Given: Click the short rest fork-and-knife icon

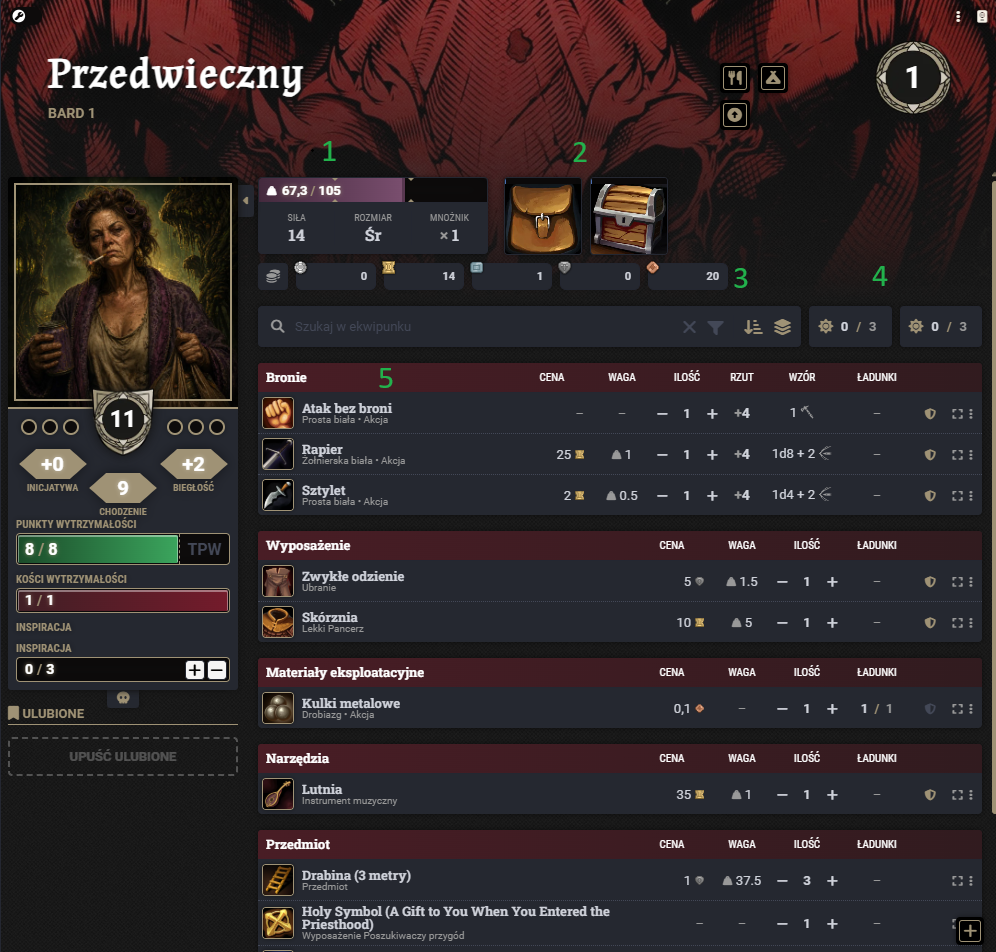Looking at the screenshot, I should (x=735, y=78).
